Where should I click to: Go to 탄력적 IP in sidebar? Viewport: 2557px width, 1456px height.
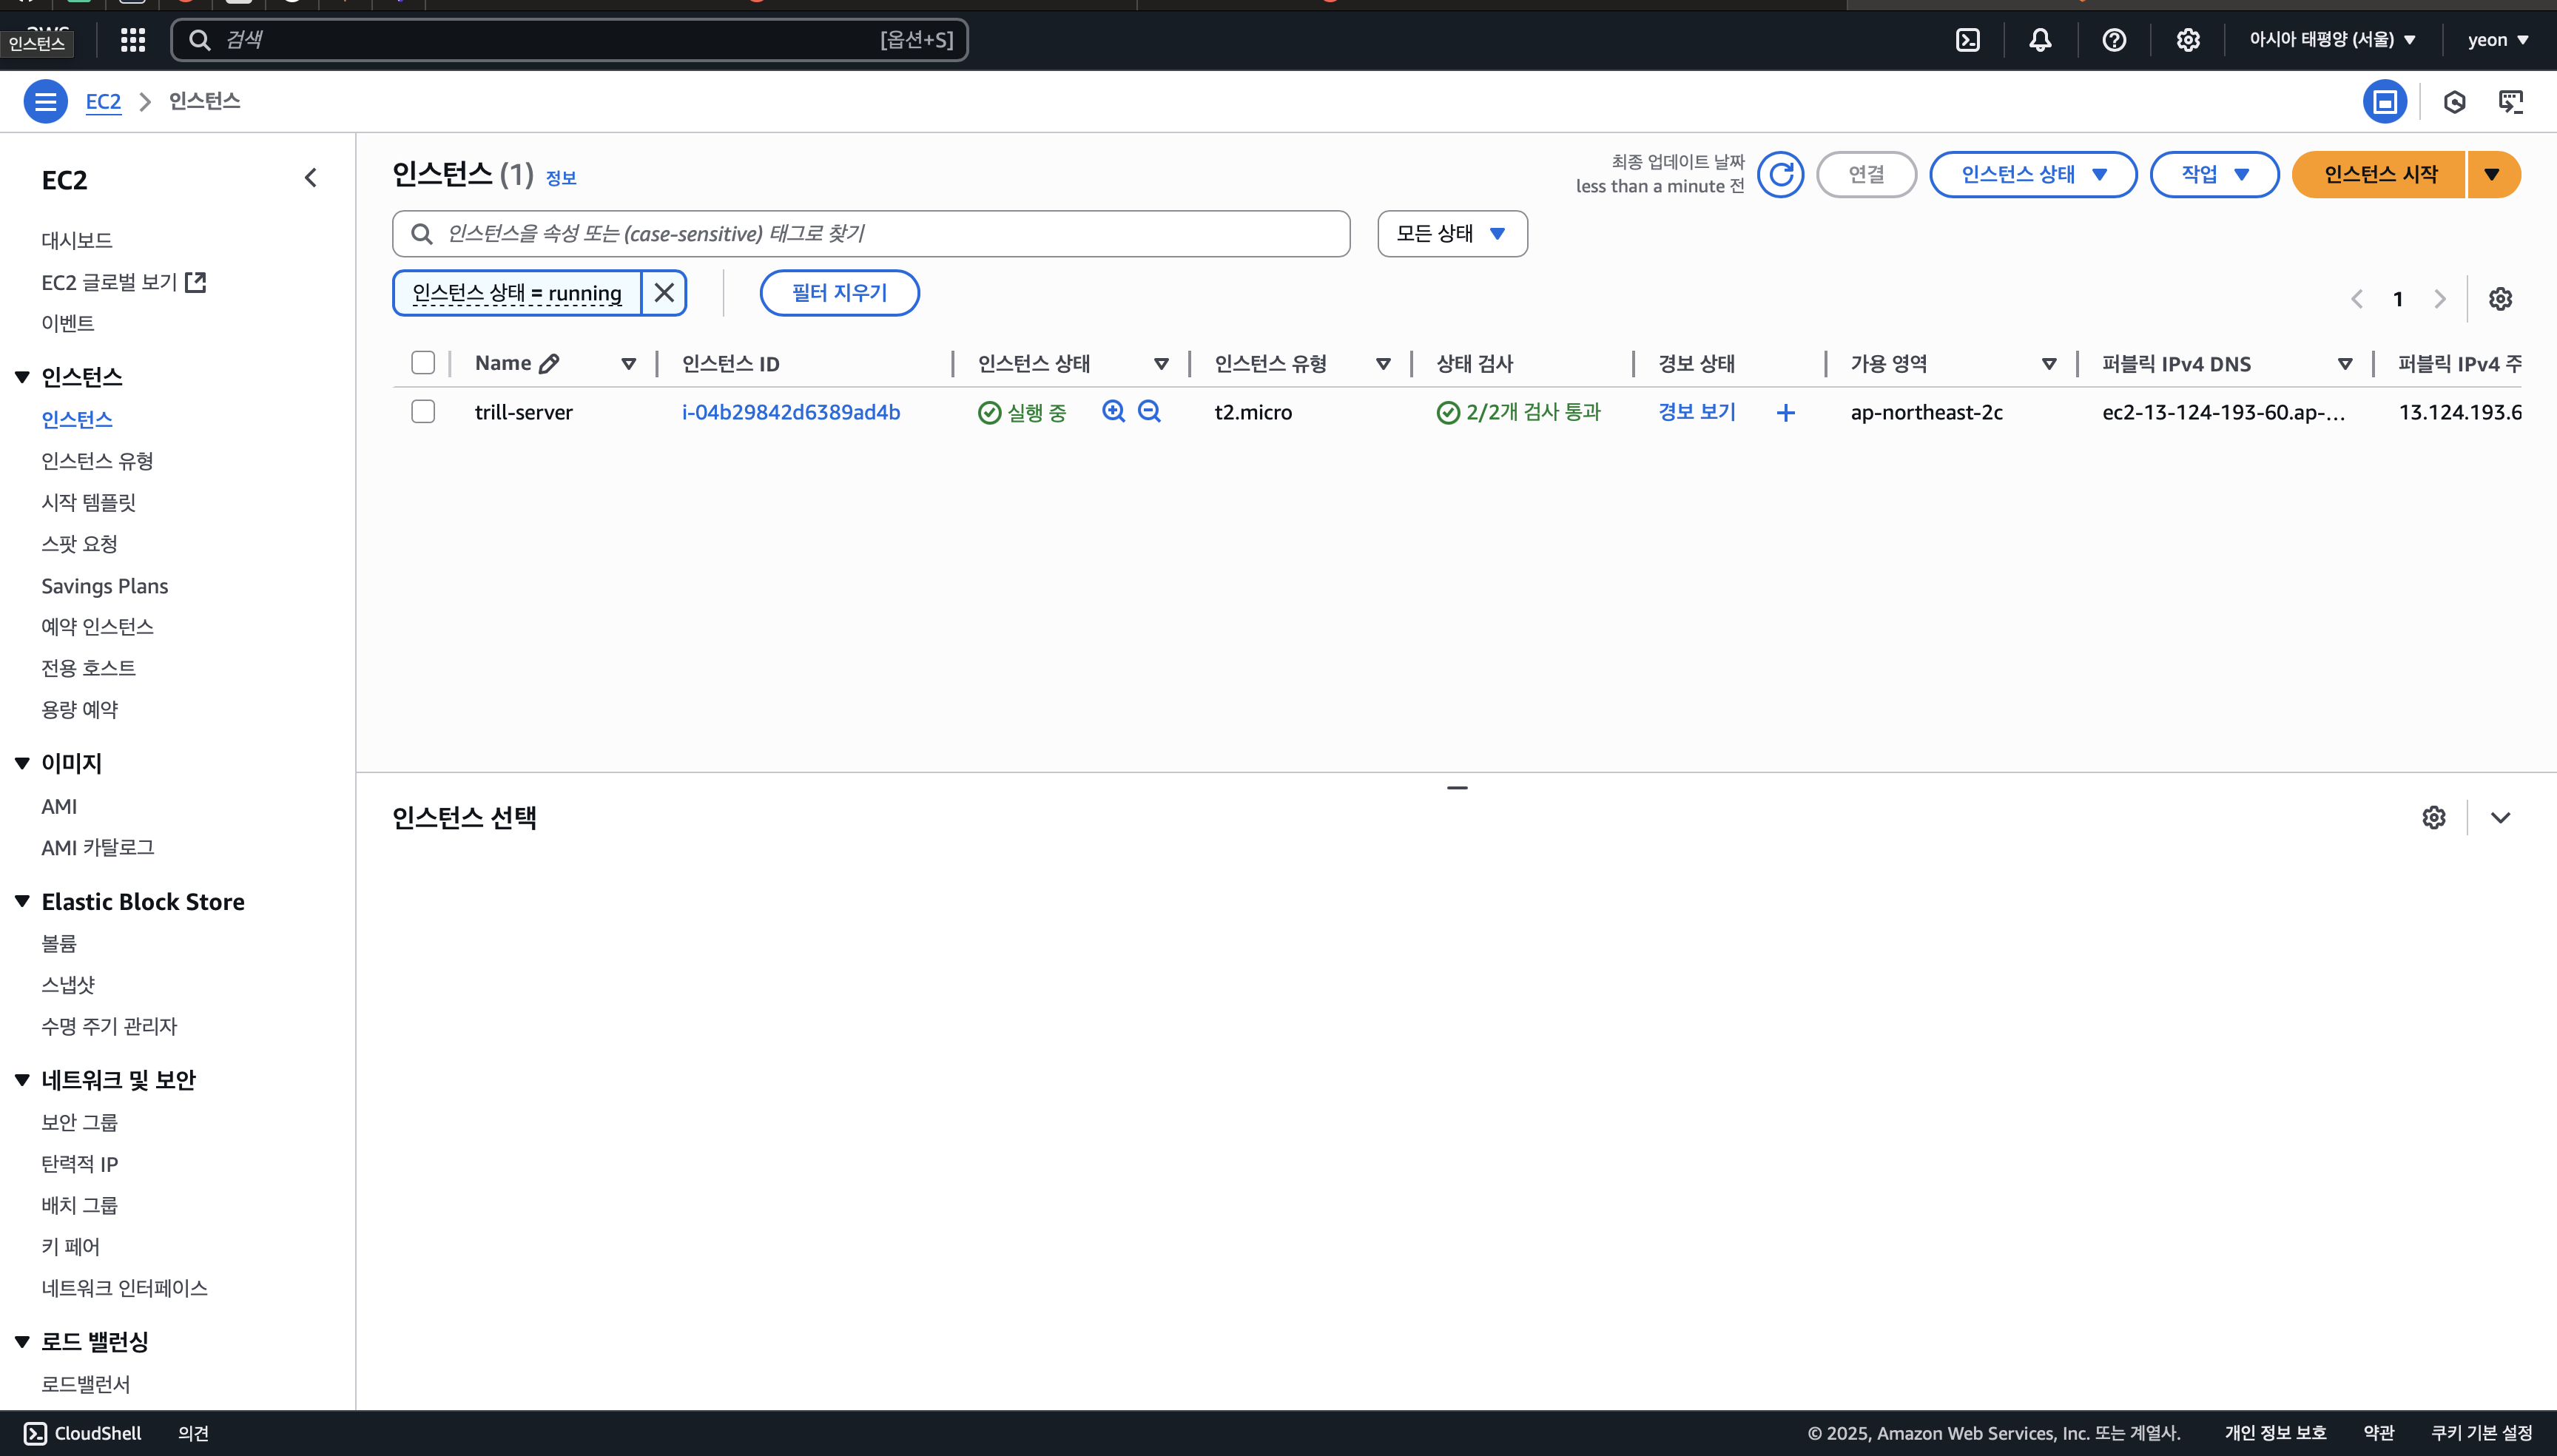point(79,1164)
